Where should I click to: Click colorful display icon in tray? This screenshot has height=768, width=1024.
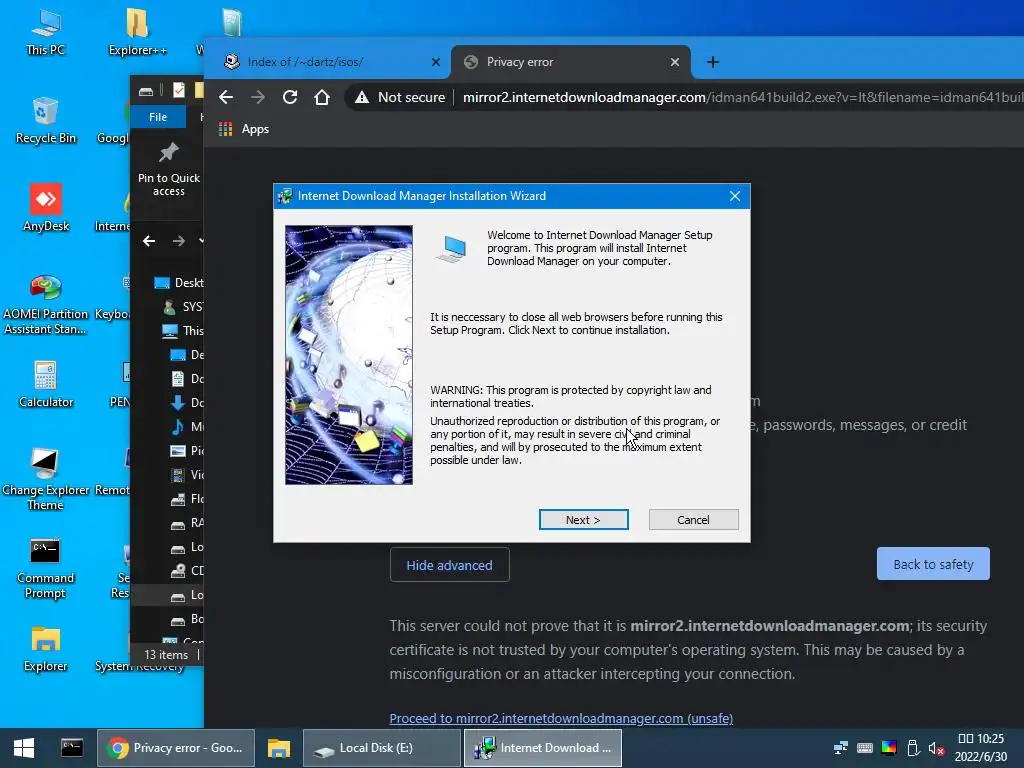tap(889, 748)
